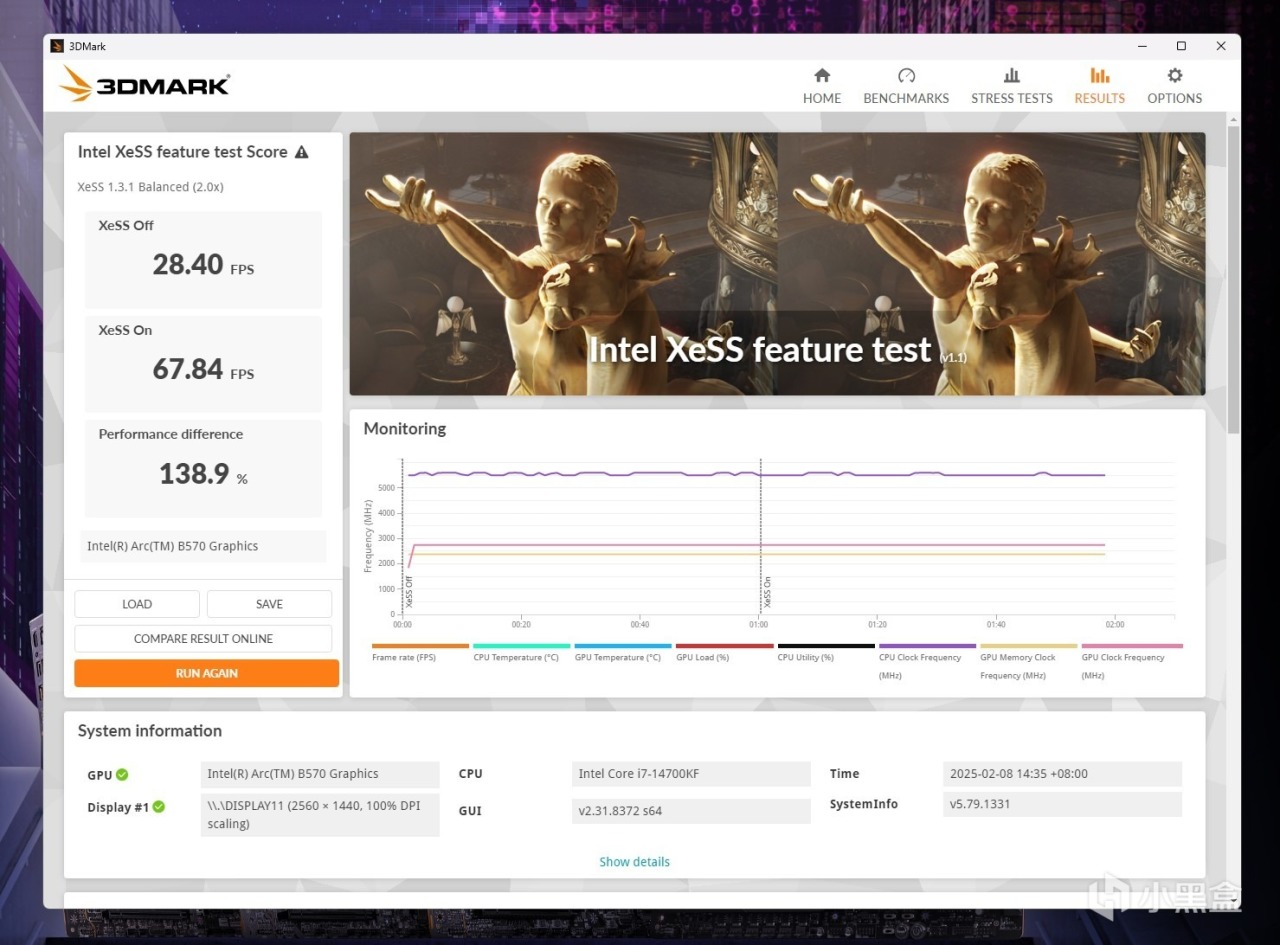Screen dimensions: 1280x945
Task: Maximize the 3DMark window
Action: pyautogui.click(x=1181, y=46)
